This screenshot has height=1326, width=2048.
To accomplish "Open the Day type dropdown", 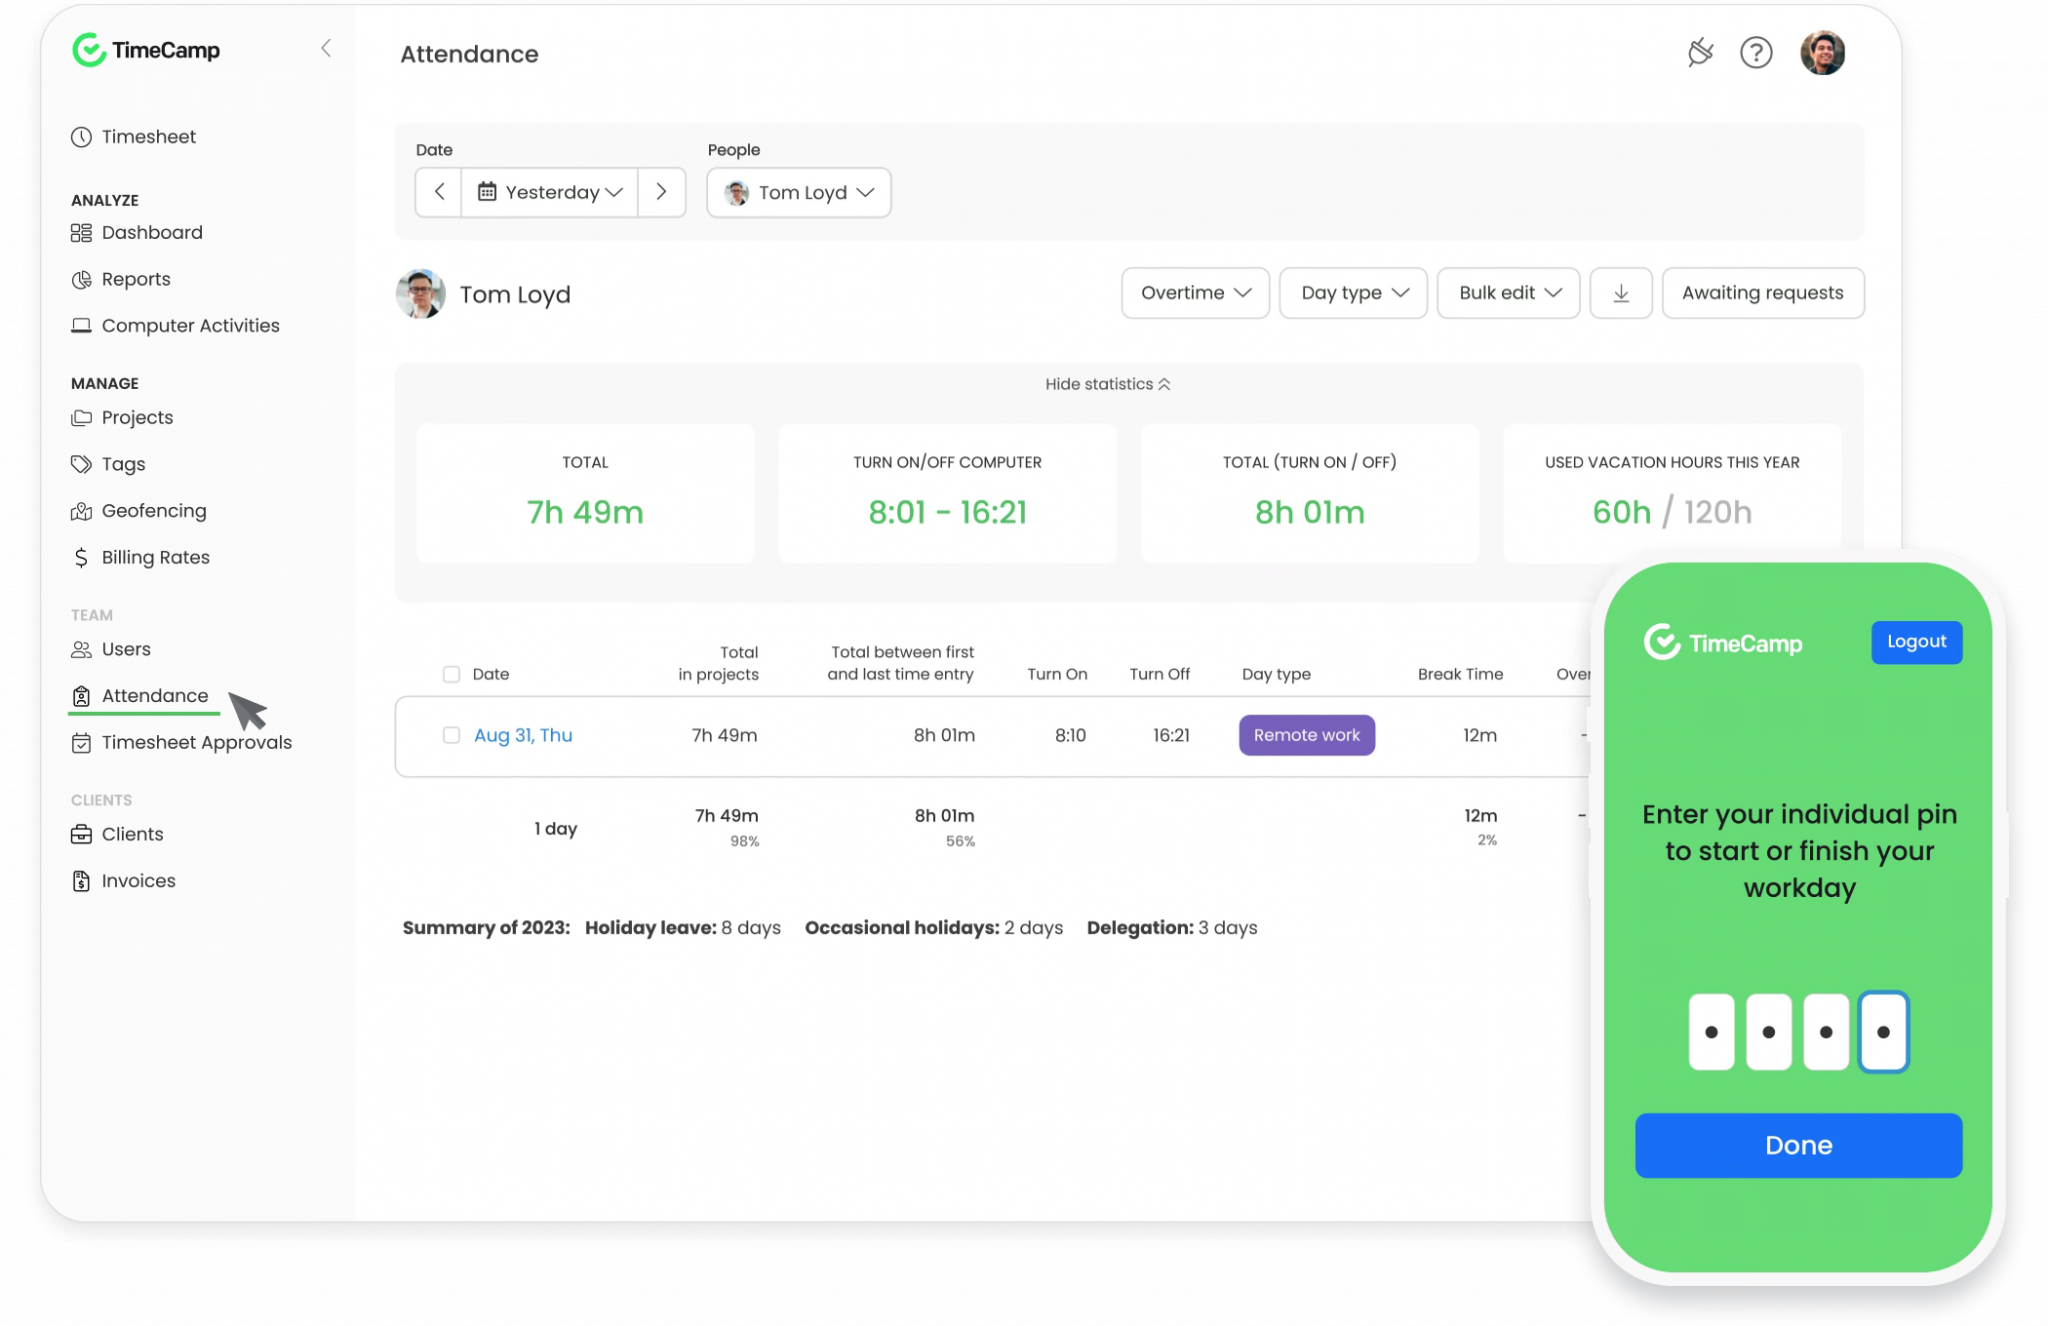I will (1353, 293).
